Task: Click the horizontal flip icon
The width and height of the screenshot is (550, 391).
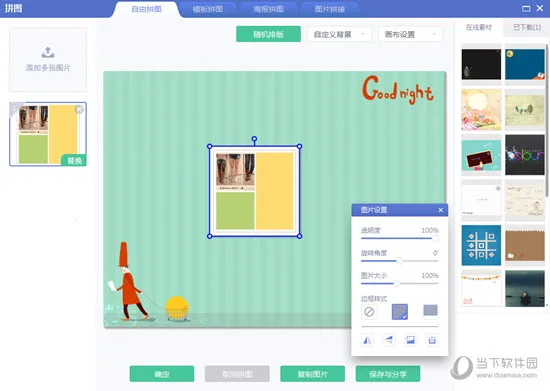Action: [x=367, y=340]
